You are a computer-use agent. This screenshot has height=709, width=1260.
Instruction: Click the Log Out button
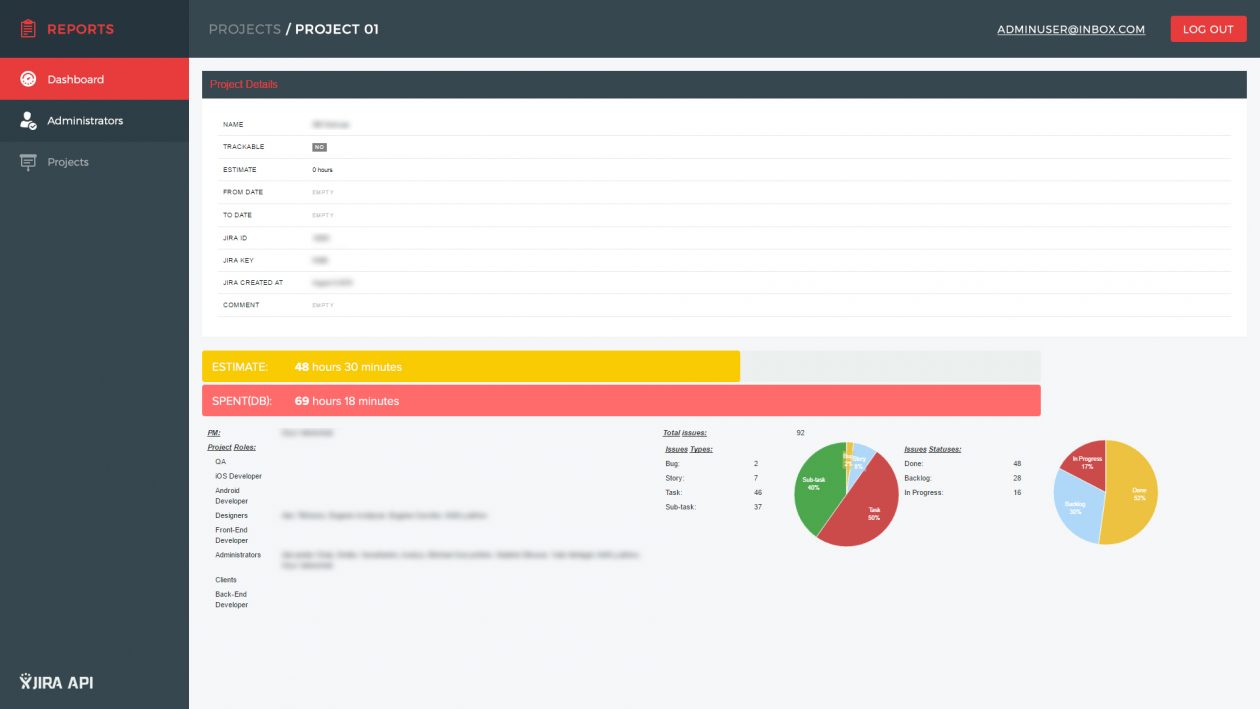point(1208,29)
